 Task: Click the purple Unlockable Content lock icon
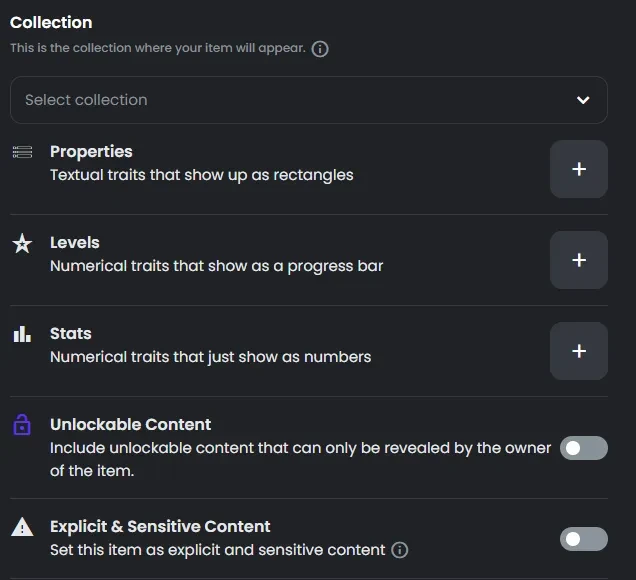click(22, 425)
